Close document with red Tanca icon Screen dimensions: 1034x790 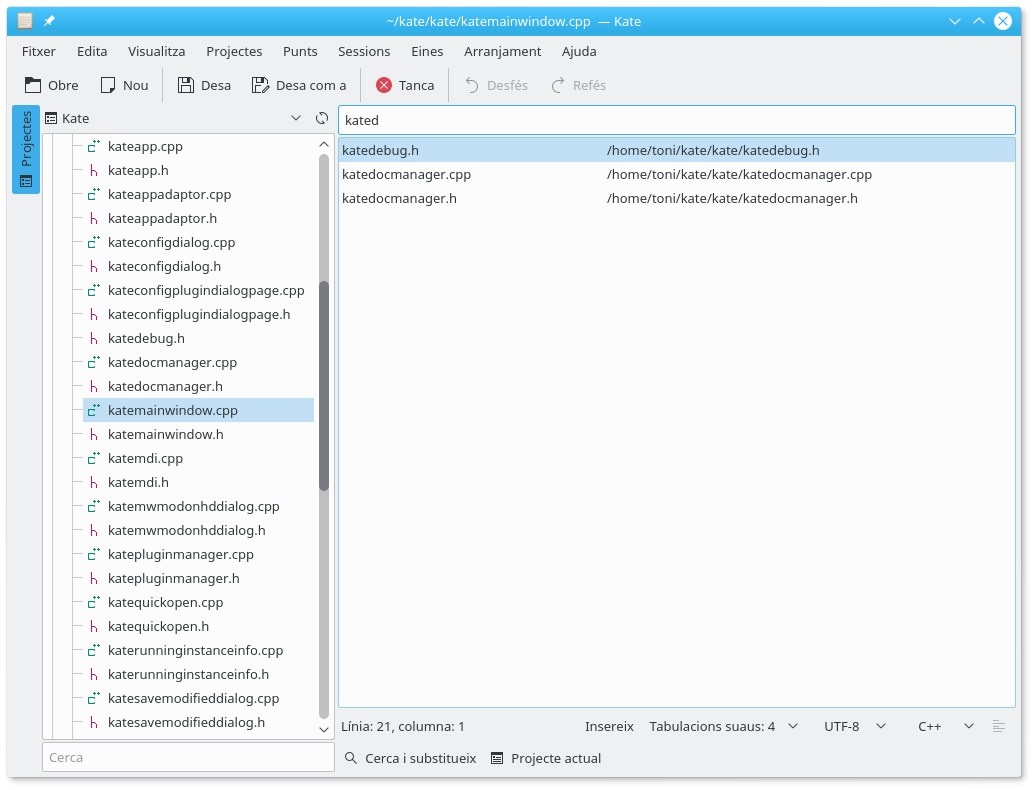[384, 85]
